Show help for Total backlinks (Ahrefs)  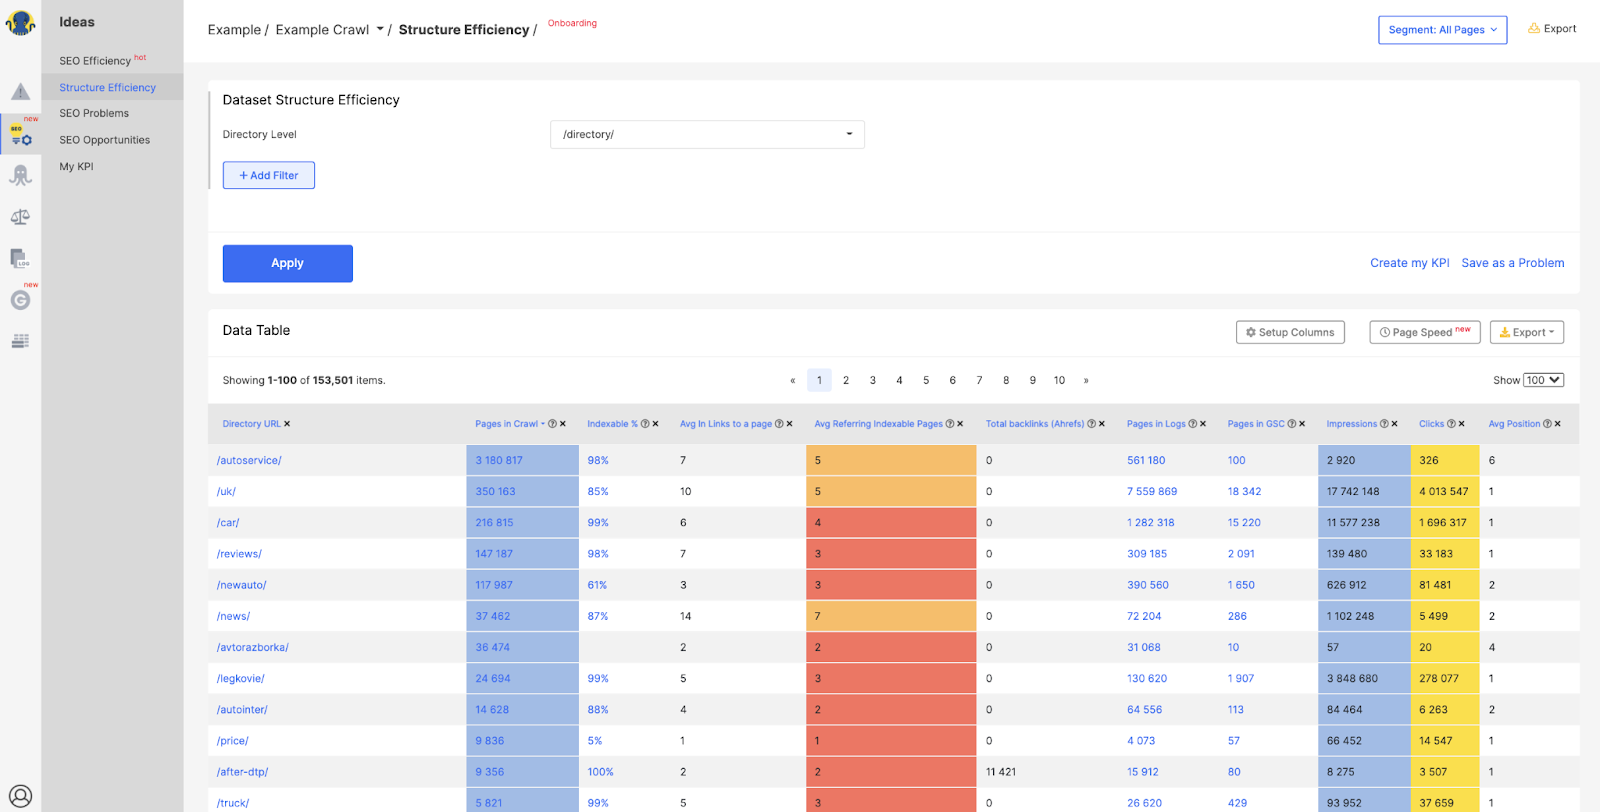[1092, 424]
